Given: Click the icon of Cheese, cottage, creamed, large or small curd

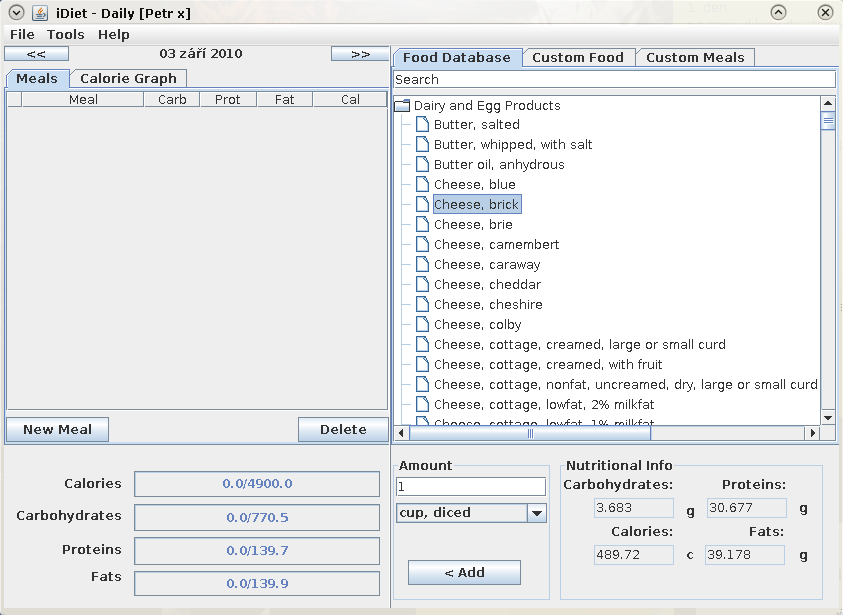Looking at the screenshot, I should coord(423,344).
